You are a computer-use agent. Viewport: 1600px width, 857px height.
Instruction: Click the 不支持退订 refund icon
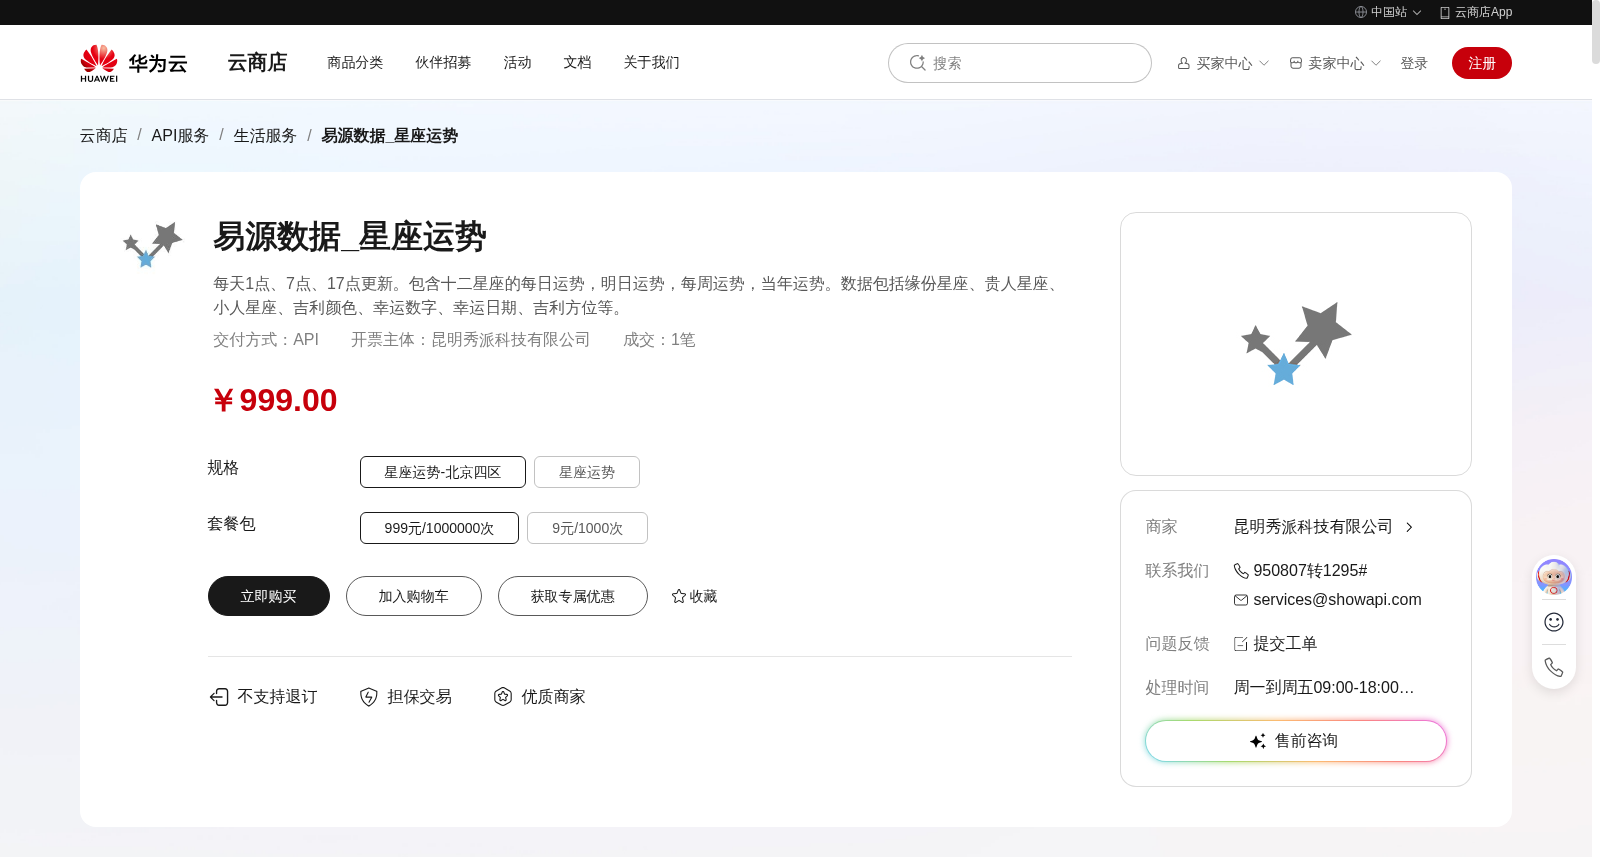[x=219, y=697]
